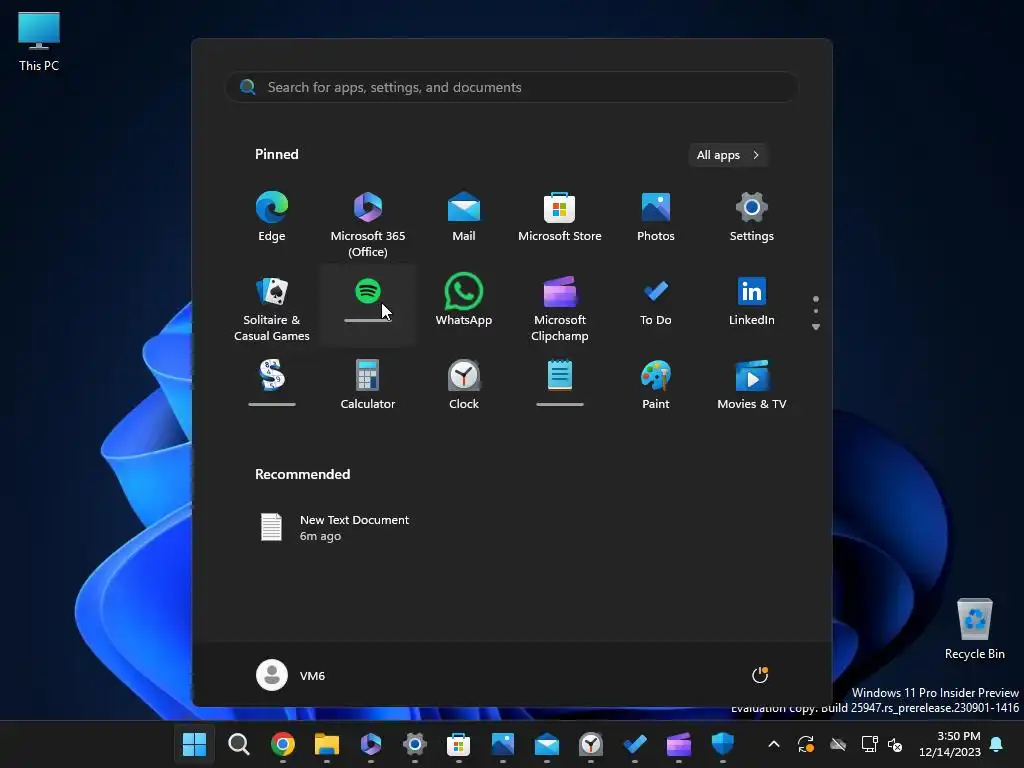Click the Settings gear on taskbar
Viewport: 1024px width, 768px height.
tap(415, 744)
